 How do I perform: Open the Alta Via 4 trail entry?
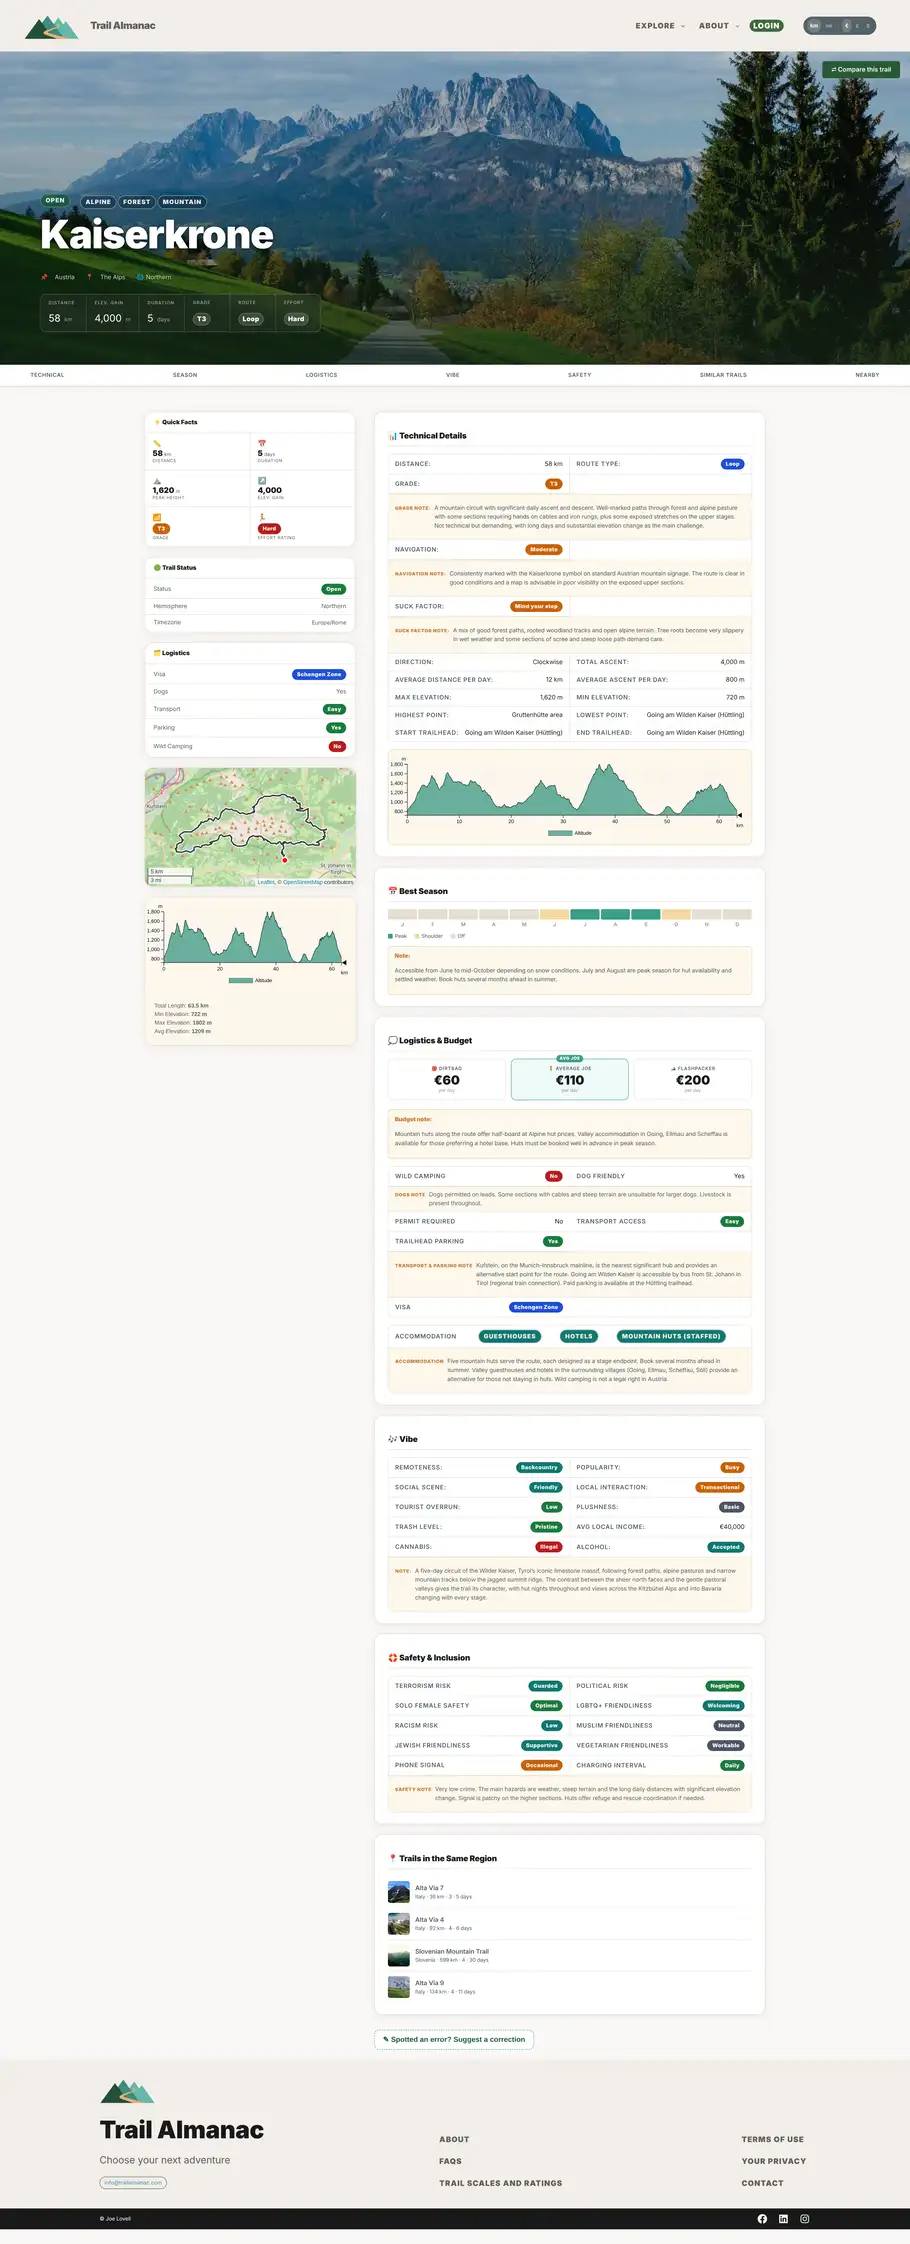coord(569,1923)
